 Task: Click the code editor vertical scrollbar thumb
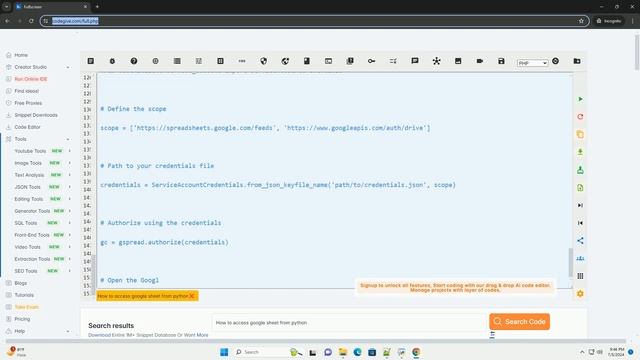(571, 262)
